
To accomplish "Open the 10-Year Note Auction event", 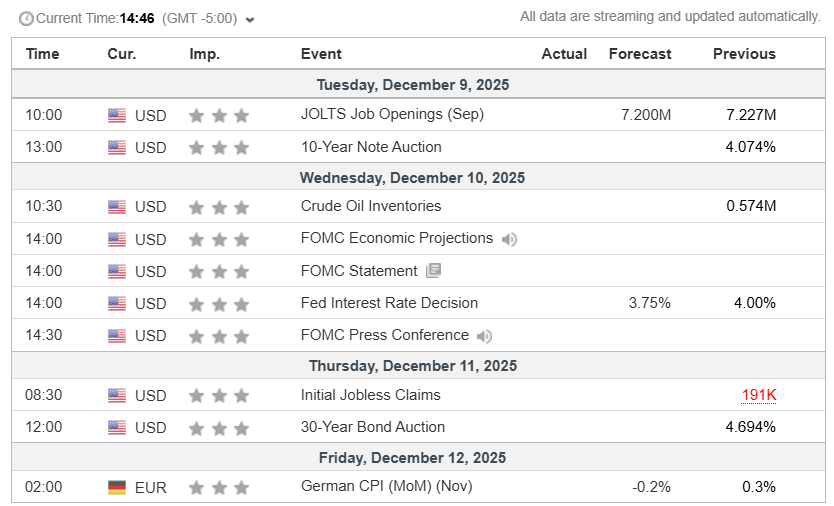I will tap(371, 147).
